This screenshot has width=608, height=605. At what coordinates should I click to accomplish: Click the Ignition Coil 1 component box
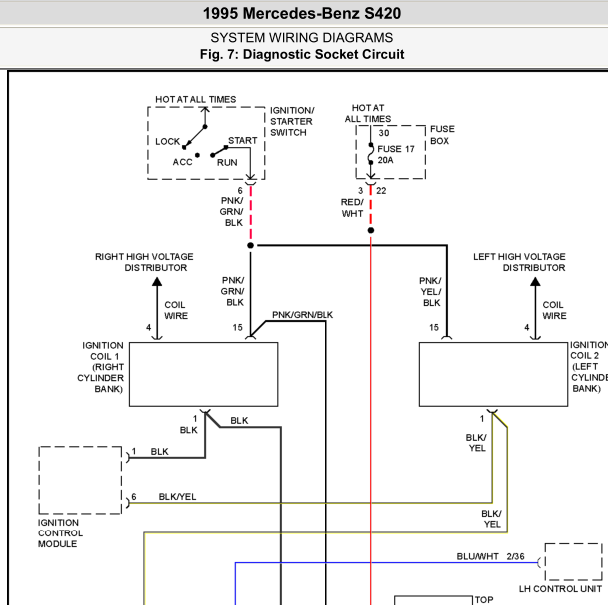click(x=204, y=374)
